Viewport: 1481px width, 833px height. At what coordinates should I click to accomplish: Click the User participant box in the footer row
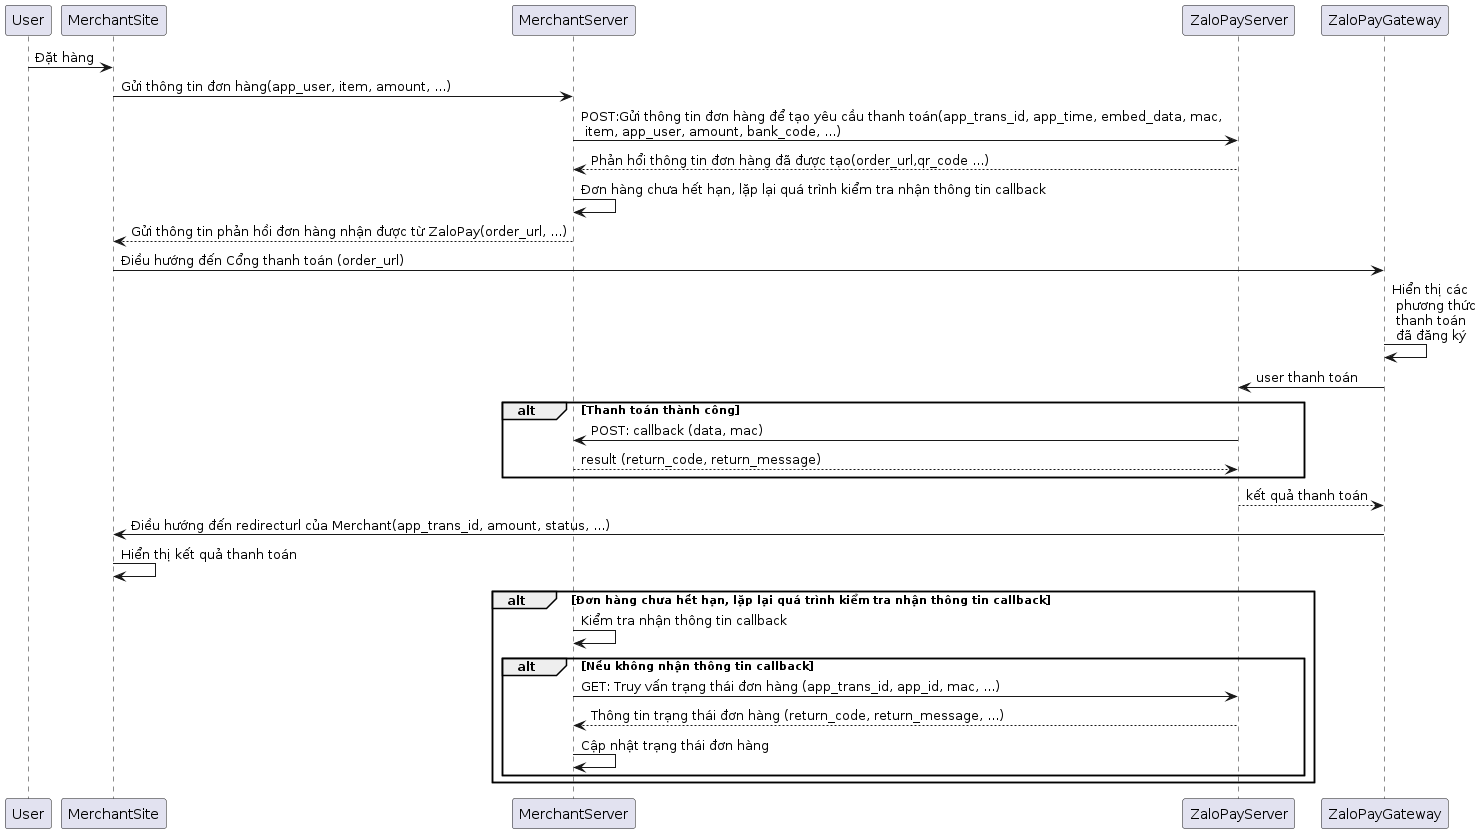[28, 813]
